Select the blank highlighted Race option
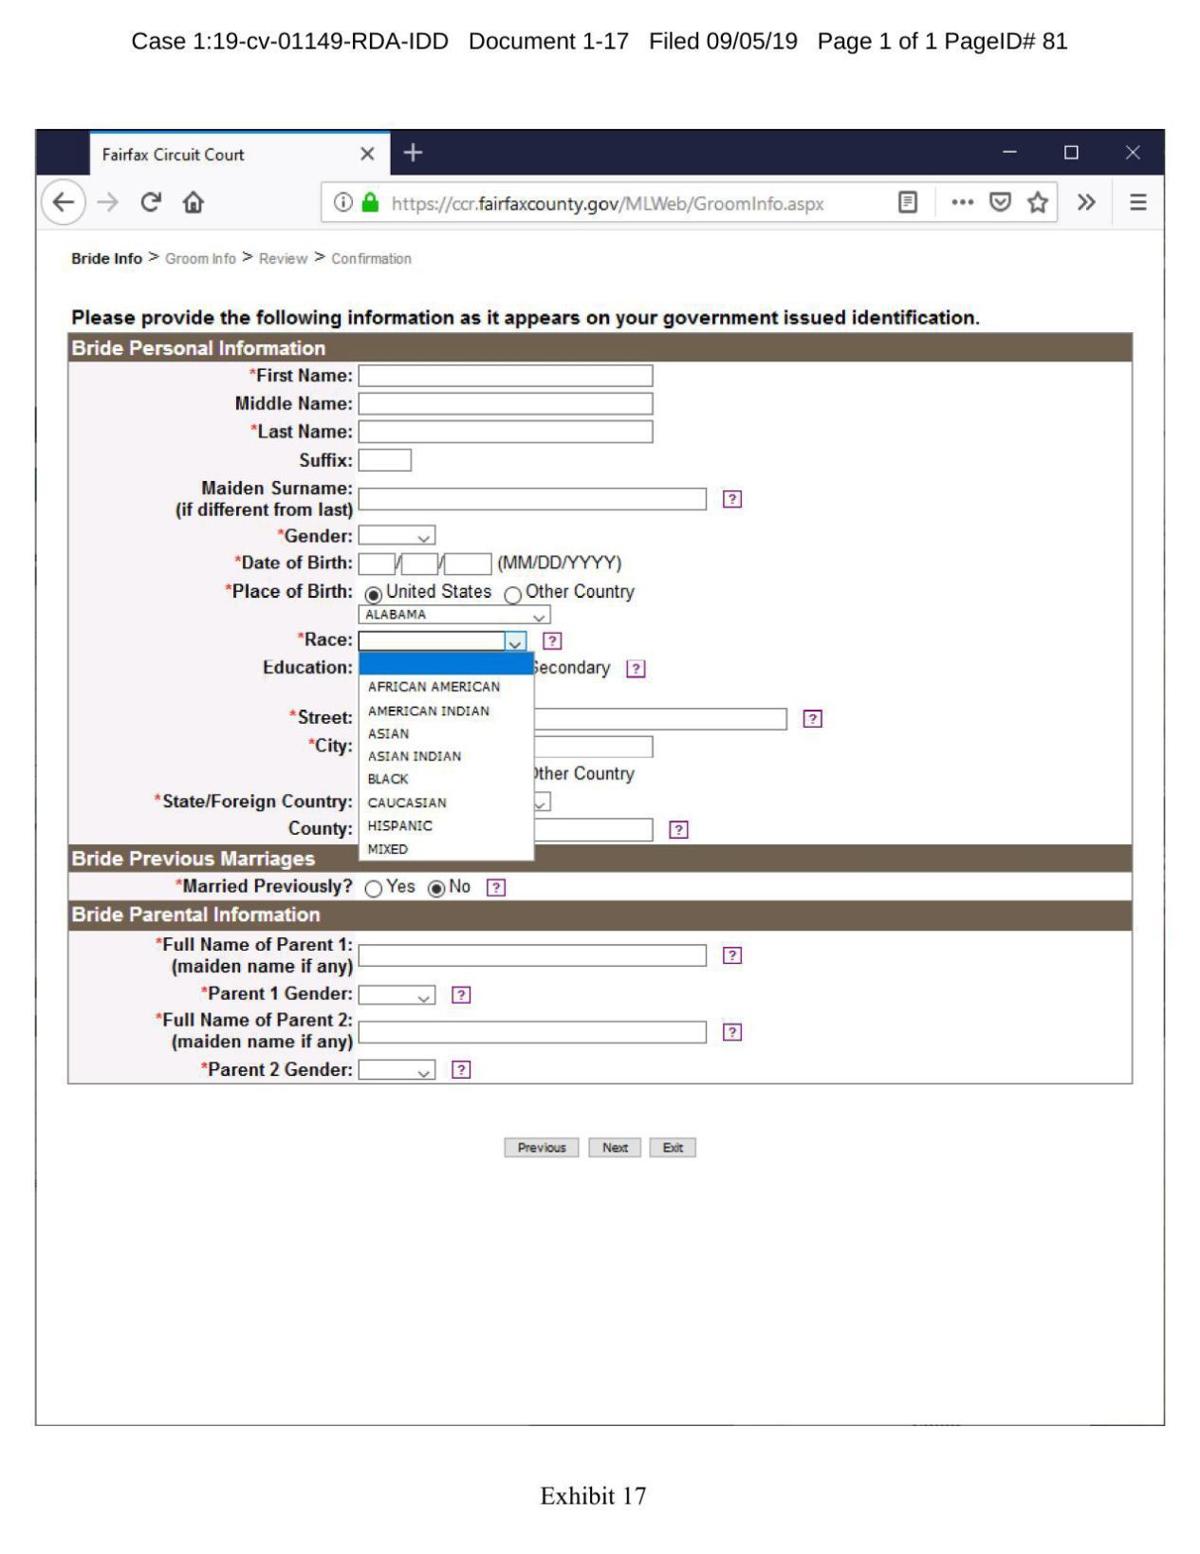Image resolution: width=1200 pixels, height=1554 pixels. tap(446, 664)
